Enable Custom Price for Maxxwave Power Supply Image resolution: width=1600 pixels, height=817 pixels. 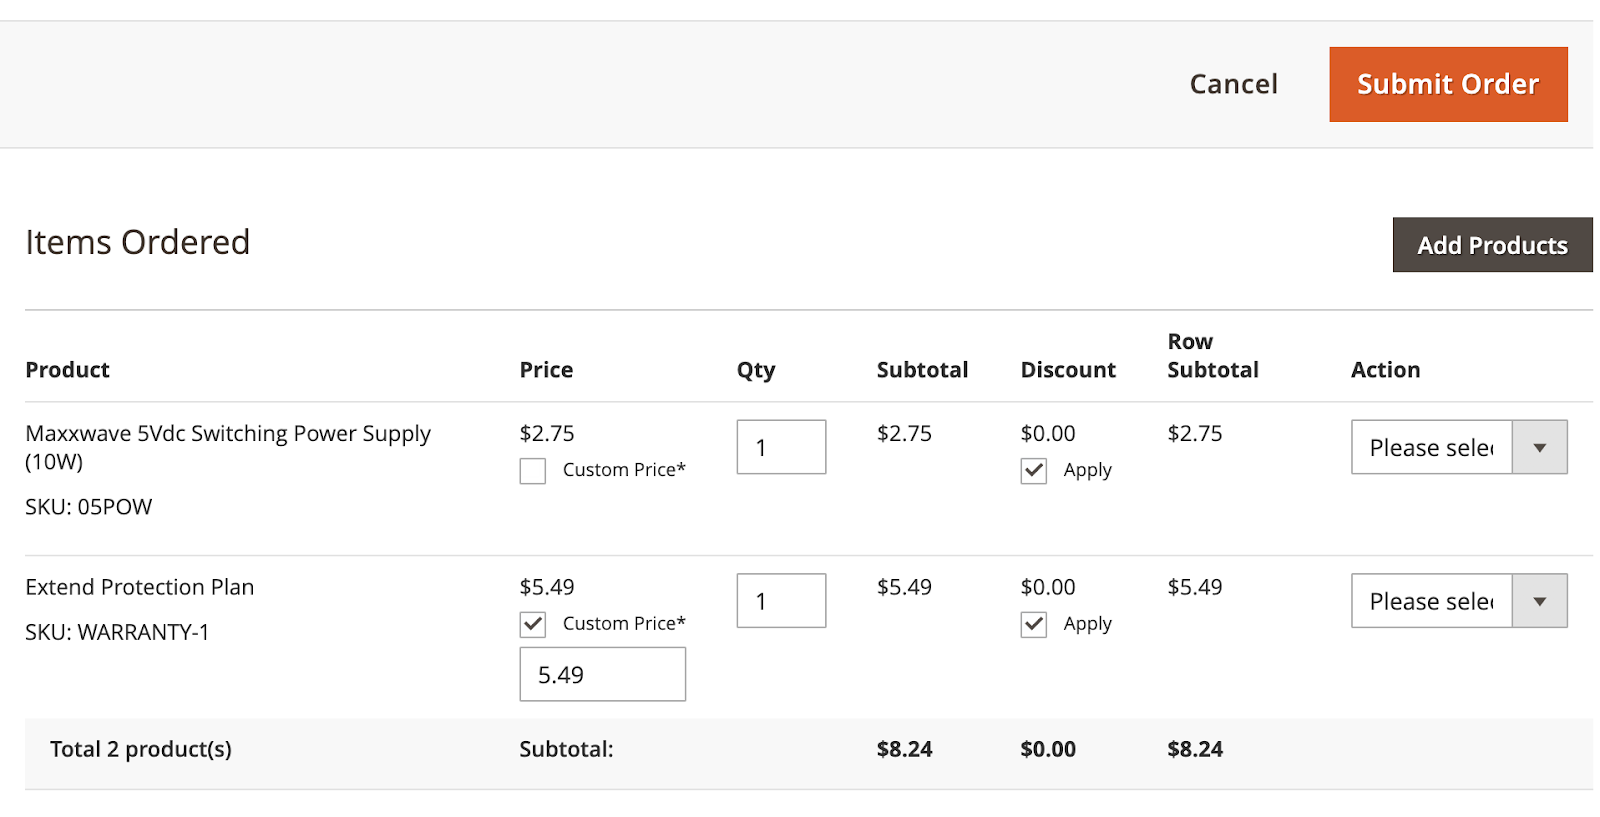tap(533, 471)
